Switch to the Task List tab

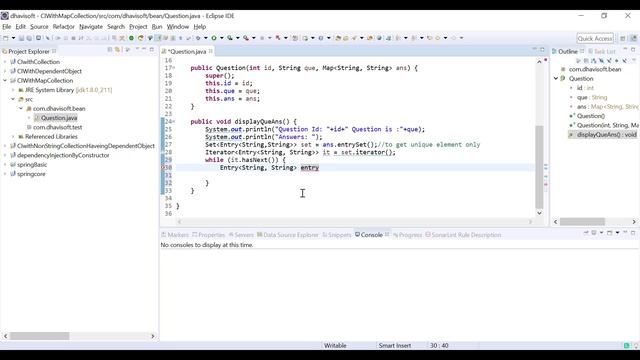(x=602, y=51)
